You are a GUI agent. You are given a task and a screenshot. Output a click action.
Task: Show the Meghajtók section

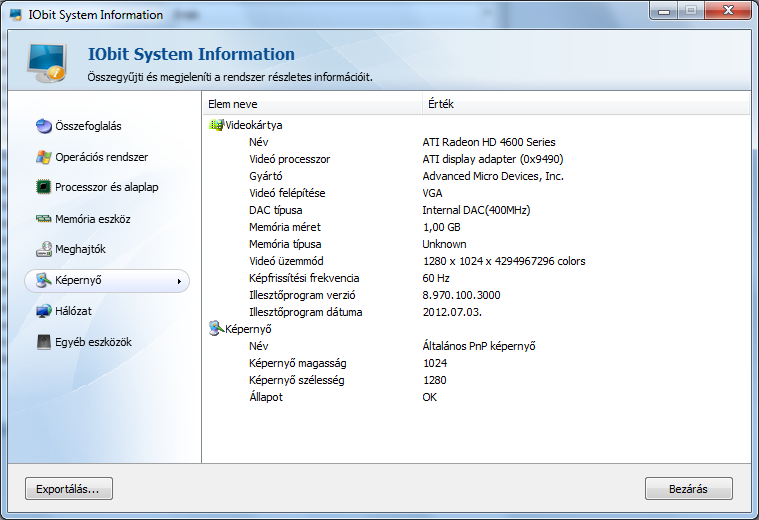80,249
